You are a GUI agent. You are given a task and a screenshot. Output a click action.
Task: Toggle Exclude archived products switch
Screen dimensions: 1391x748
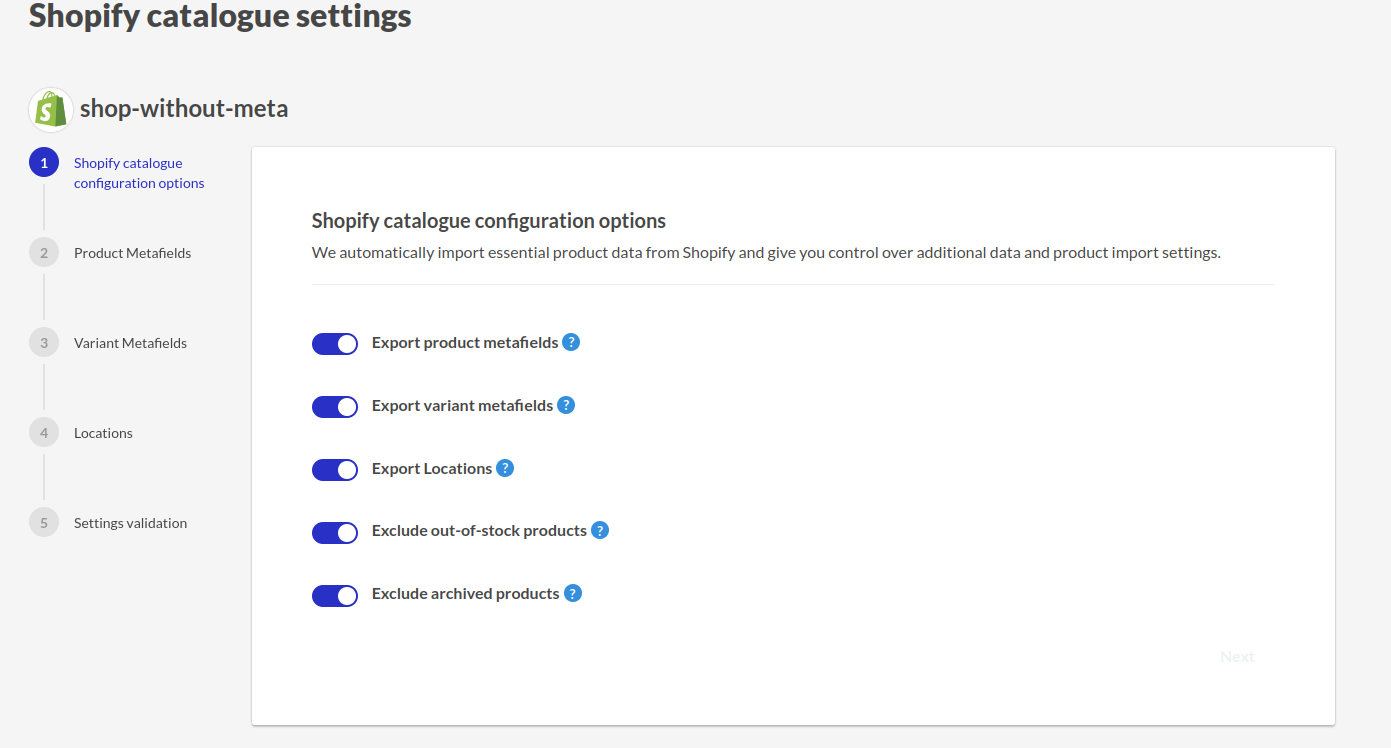click(x=335, y=596)
